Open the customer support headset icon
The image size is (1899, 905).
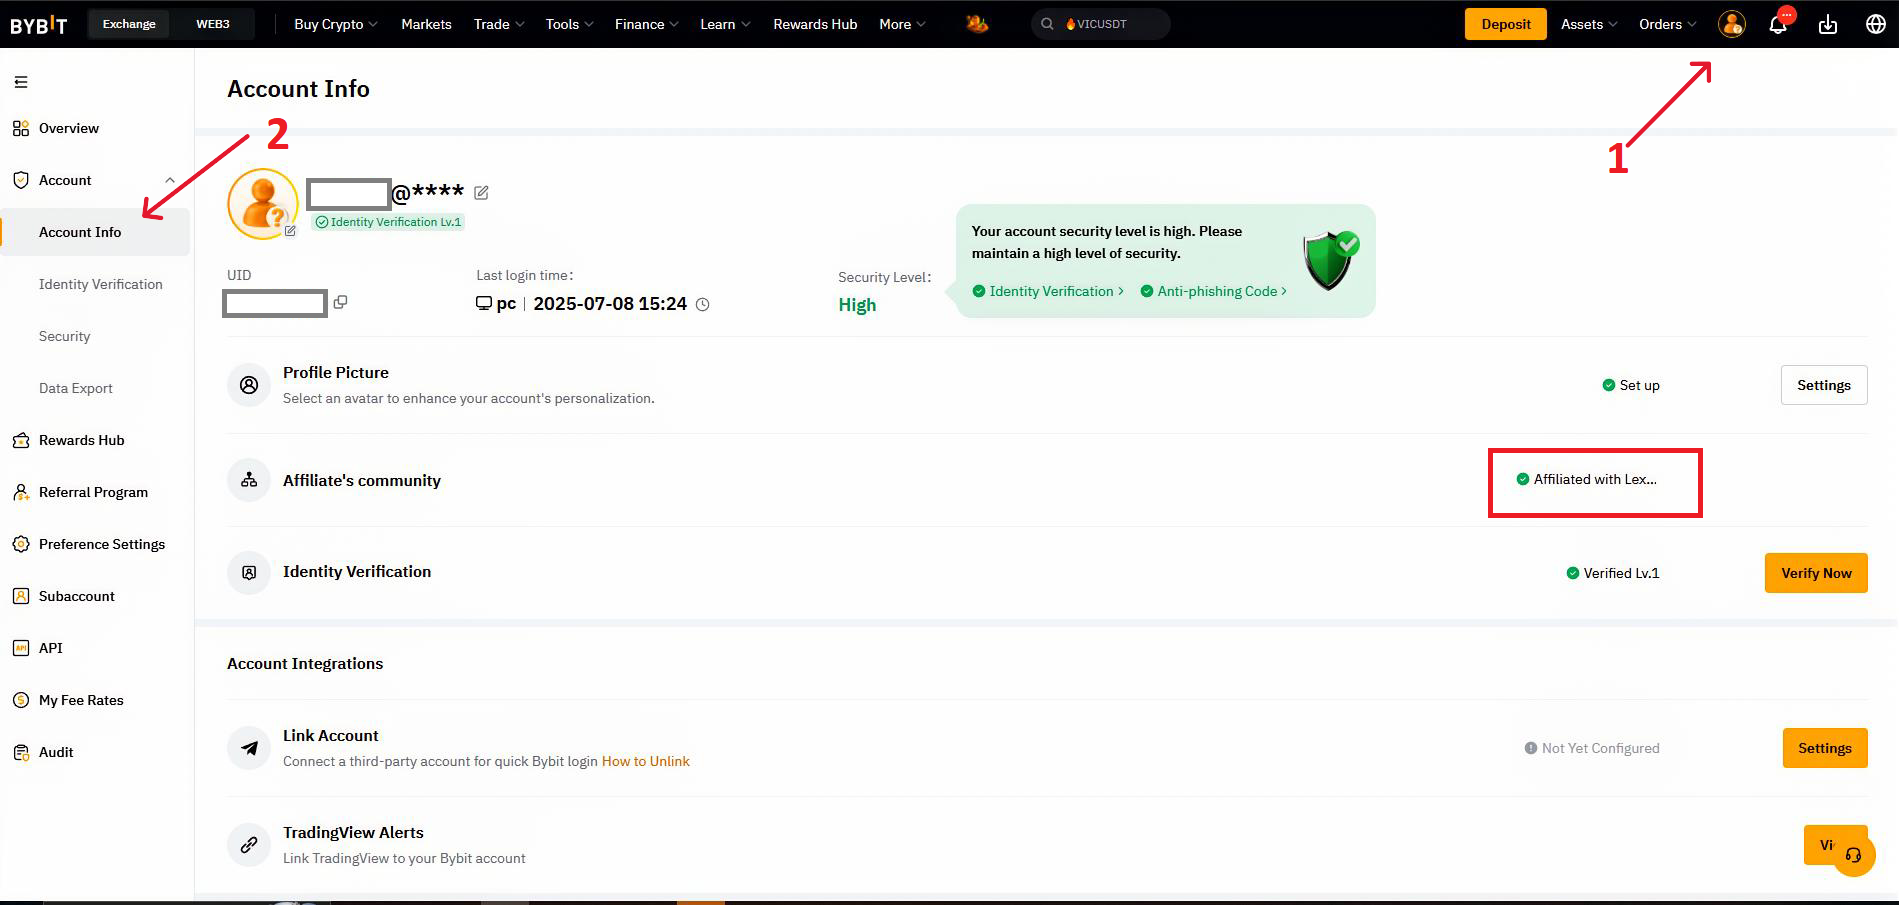[x=1853, y=855]
